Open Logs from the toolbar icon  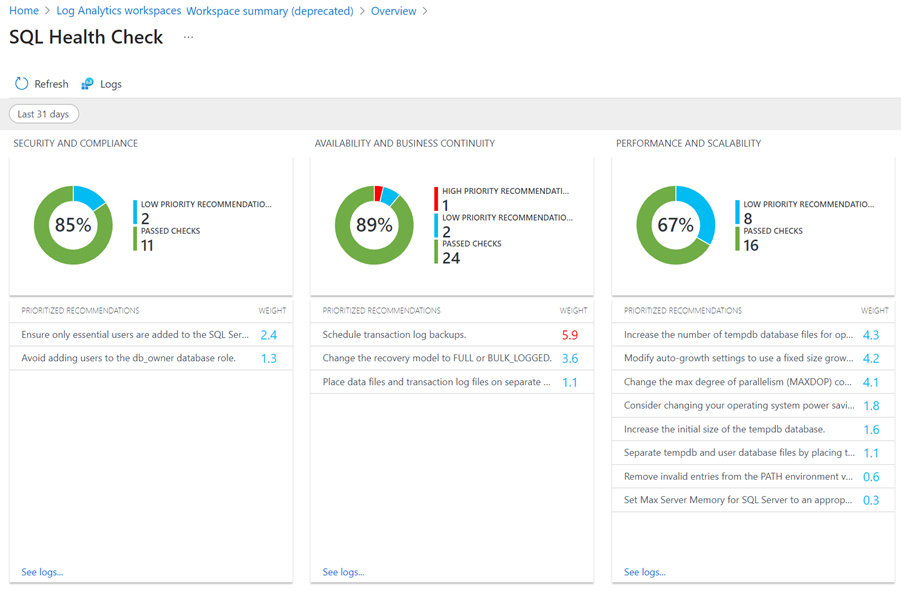(88, 84)
